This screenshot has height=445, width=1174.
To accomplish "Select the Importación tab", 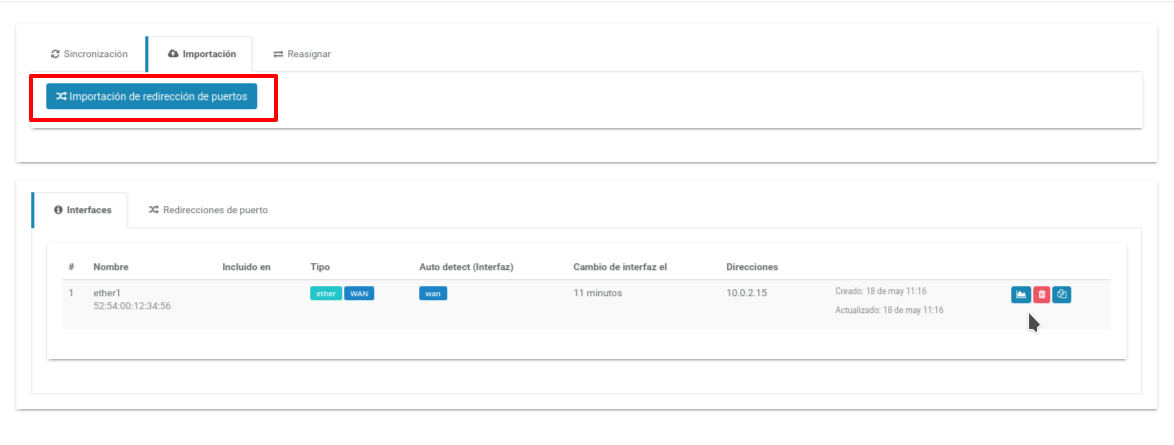I will [199, 54].
